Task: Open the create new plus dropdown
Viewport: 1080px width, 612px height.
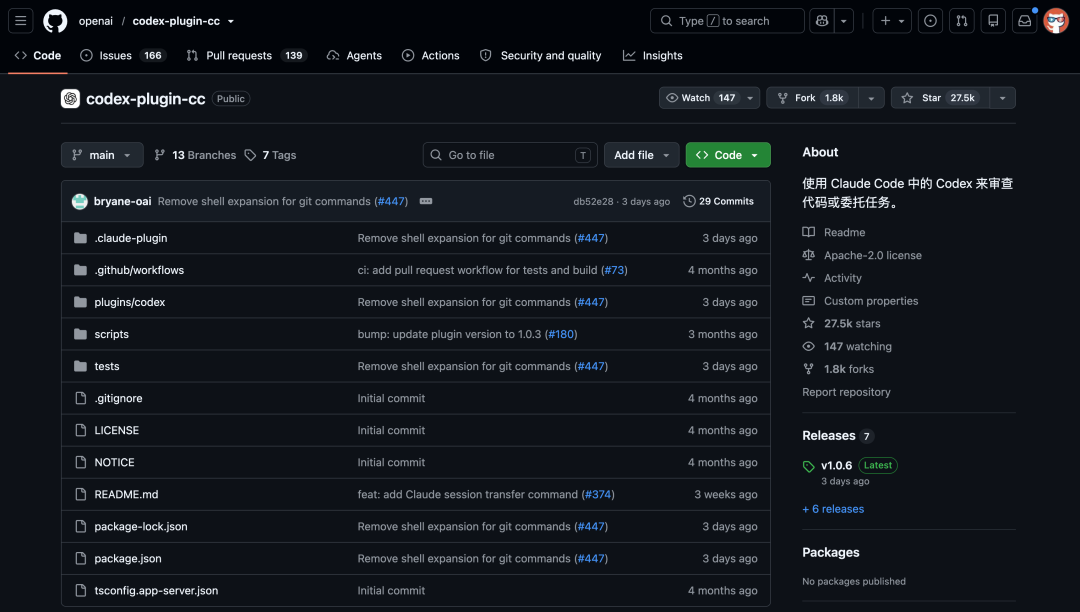Action: [x=892, y=21]
